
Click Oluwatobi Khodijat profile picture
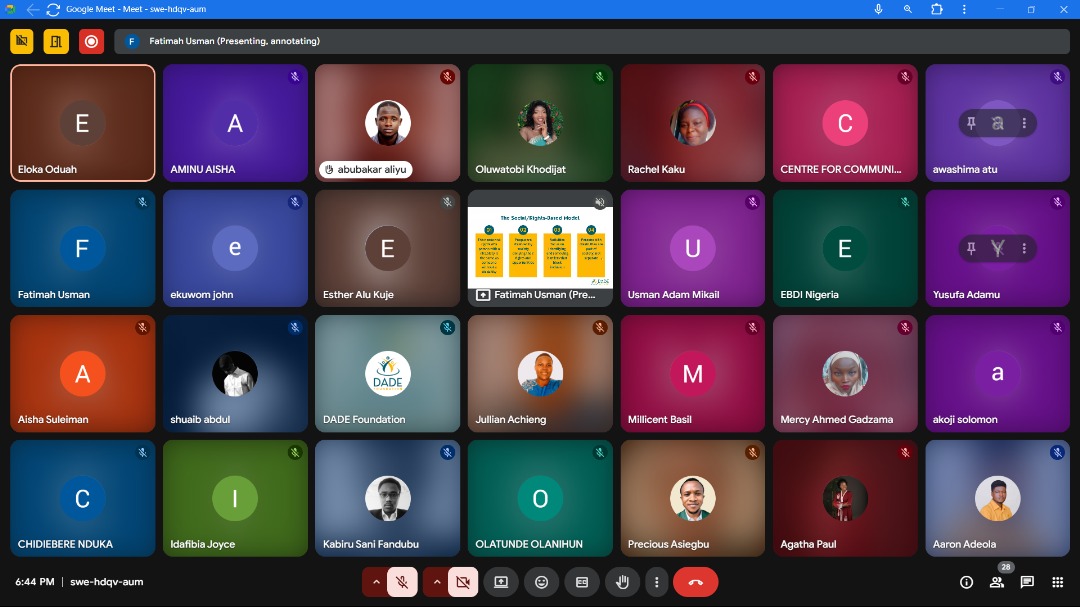coord(540,123)
